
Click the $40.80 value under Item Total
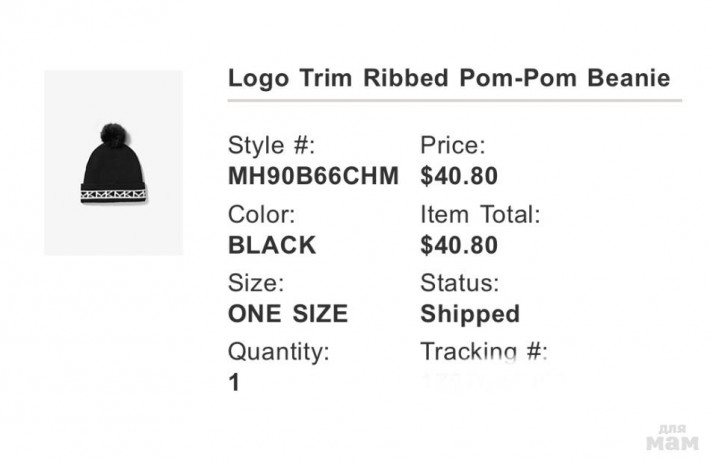point(459,245)
